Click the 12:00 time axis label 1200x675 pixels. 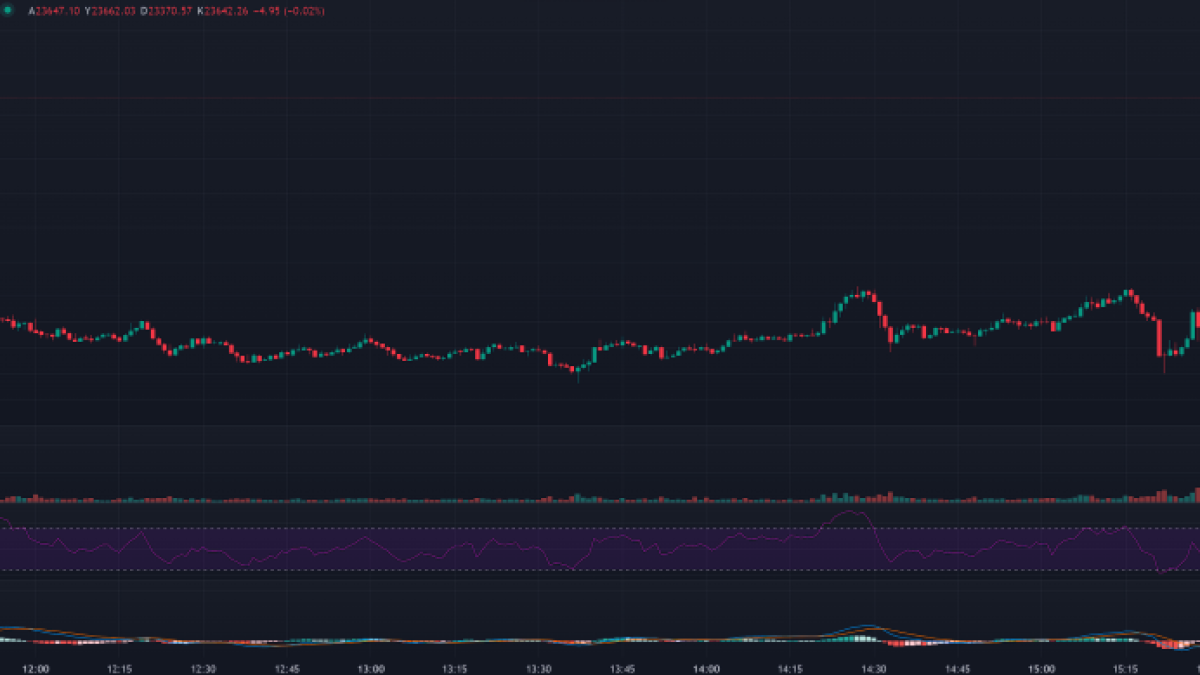click(36, 668)
